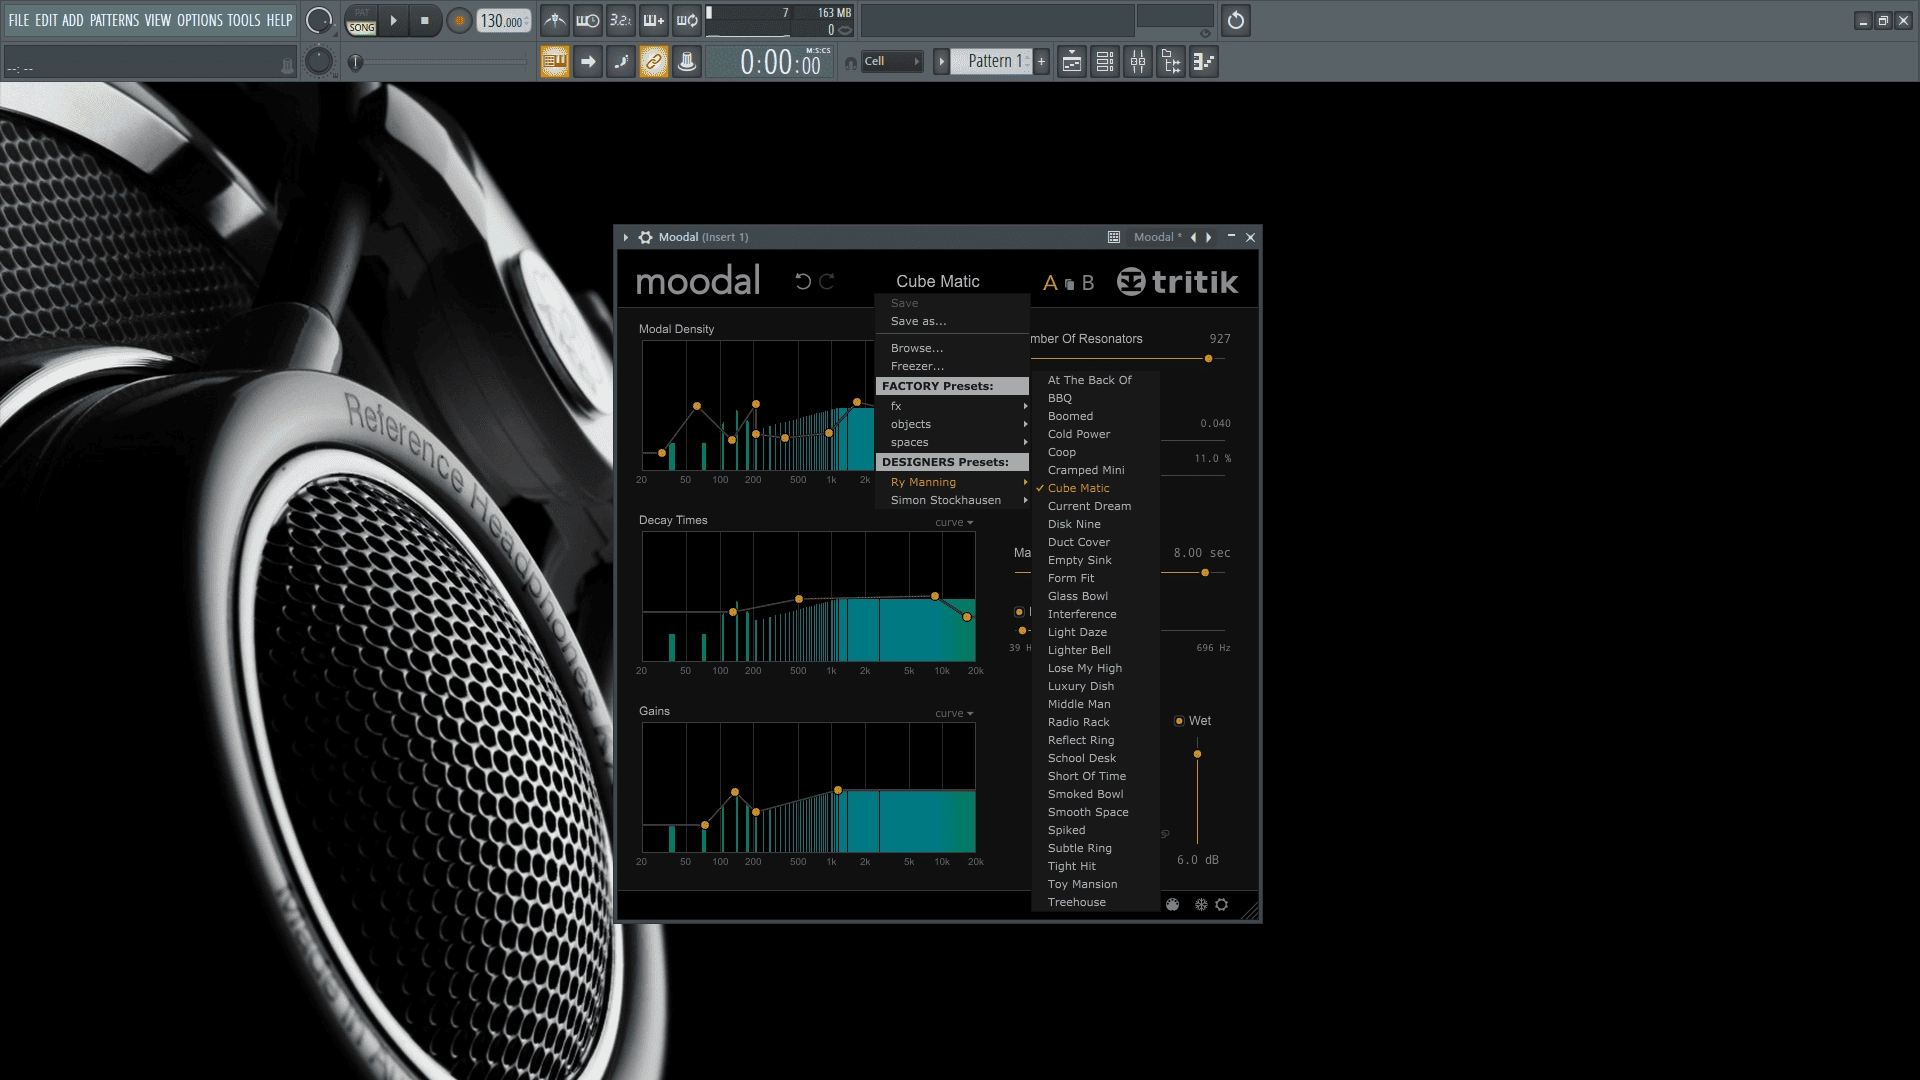The width and height of the screenshot is (1920, 1080).
Task: Select preset slot A
Action: 1050,283
